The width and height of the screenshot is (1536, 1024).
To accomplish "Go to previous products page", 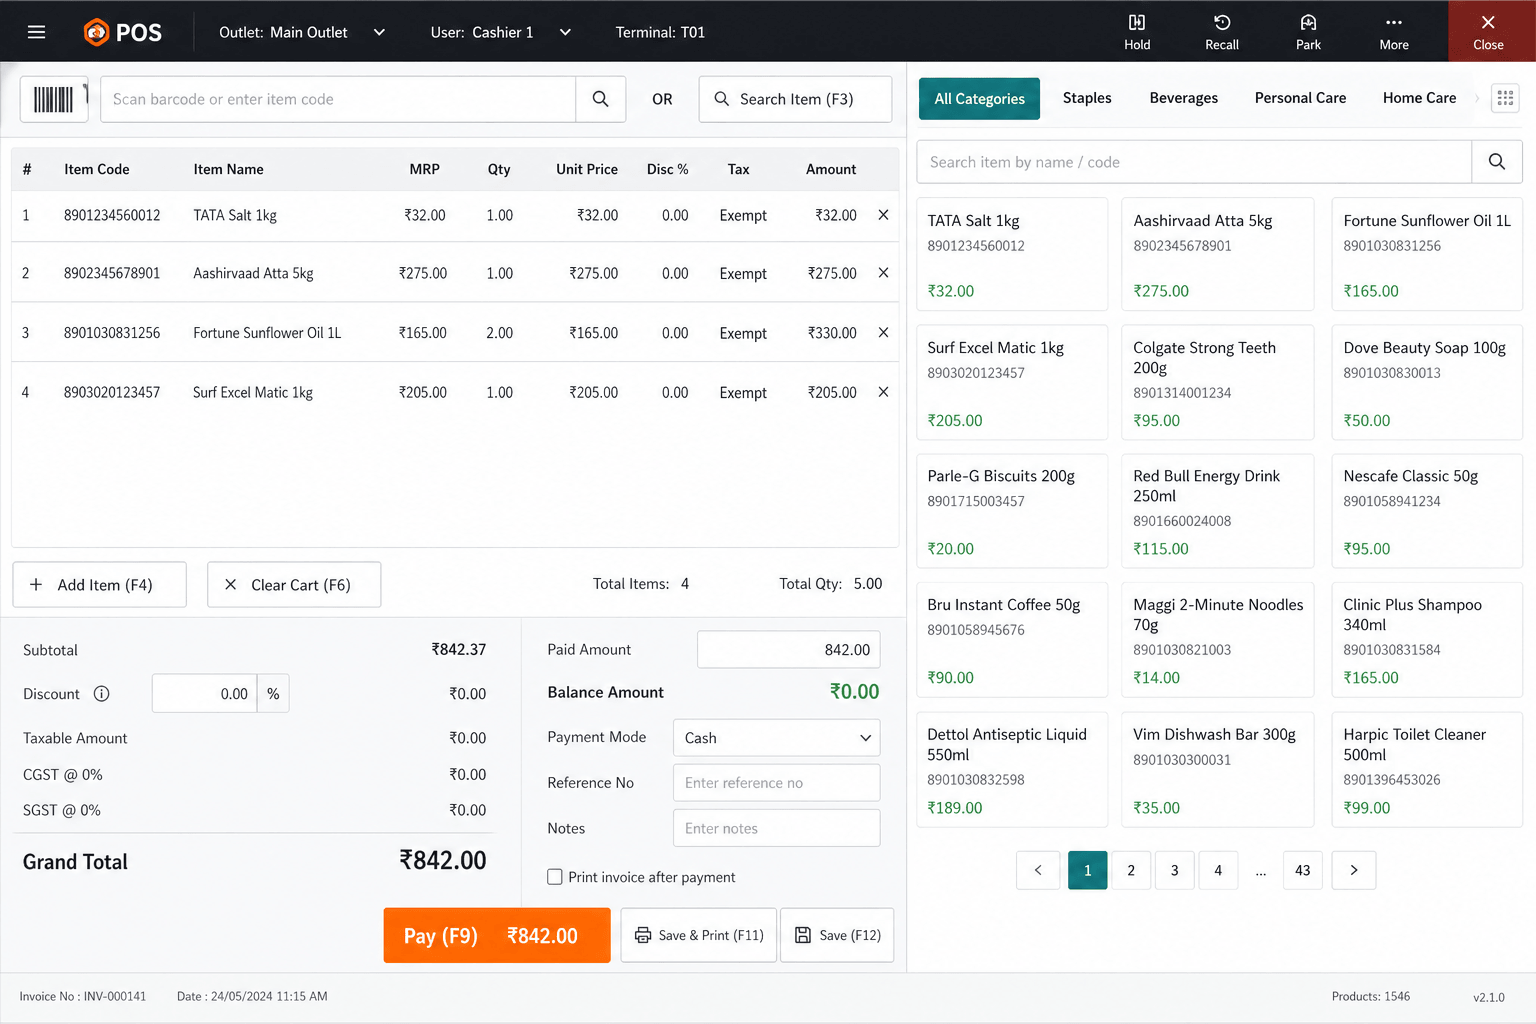I will coord(1038,870).
